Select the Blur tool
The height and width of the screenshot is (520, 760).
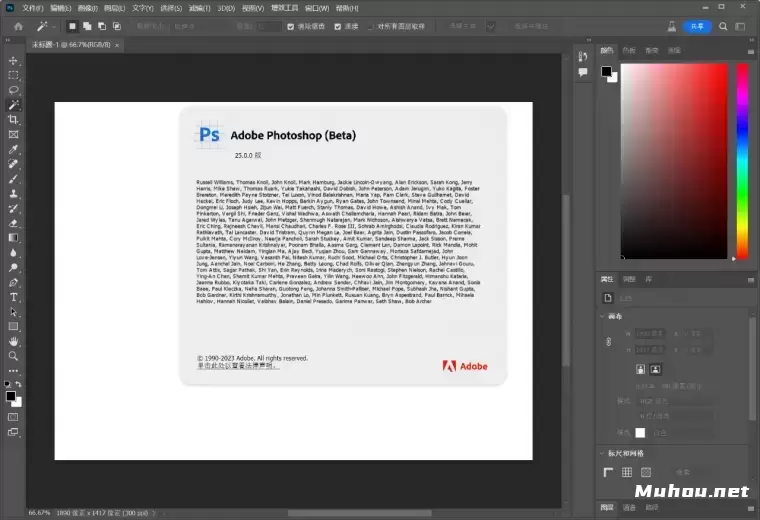pos(13,252)
